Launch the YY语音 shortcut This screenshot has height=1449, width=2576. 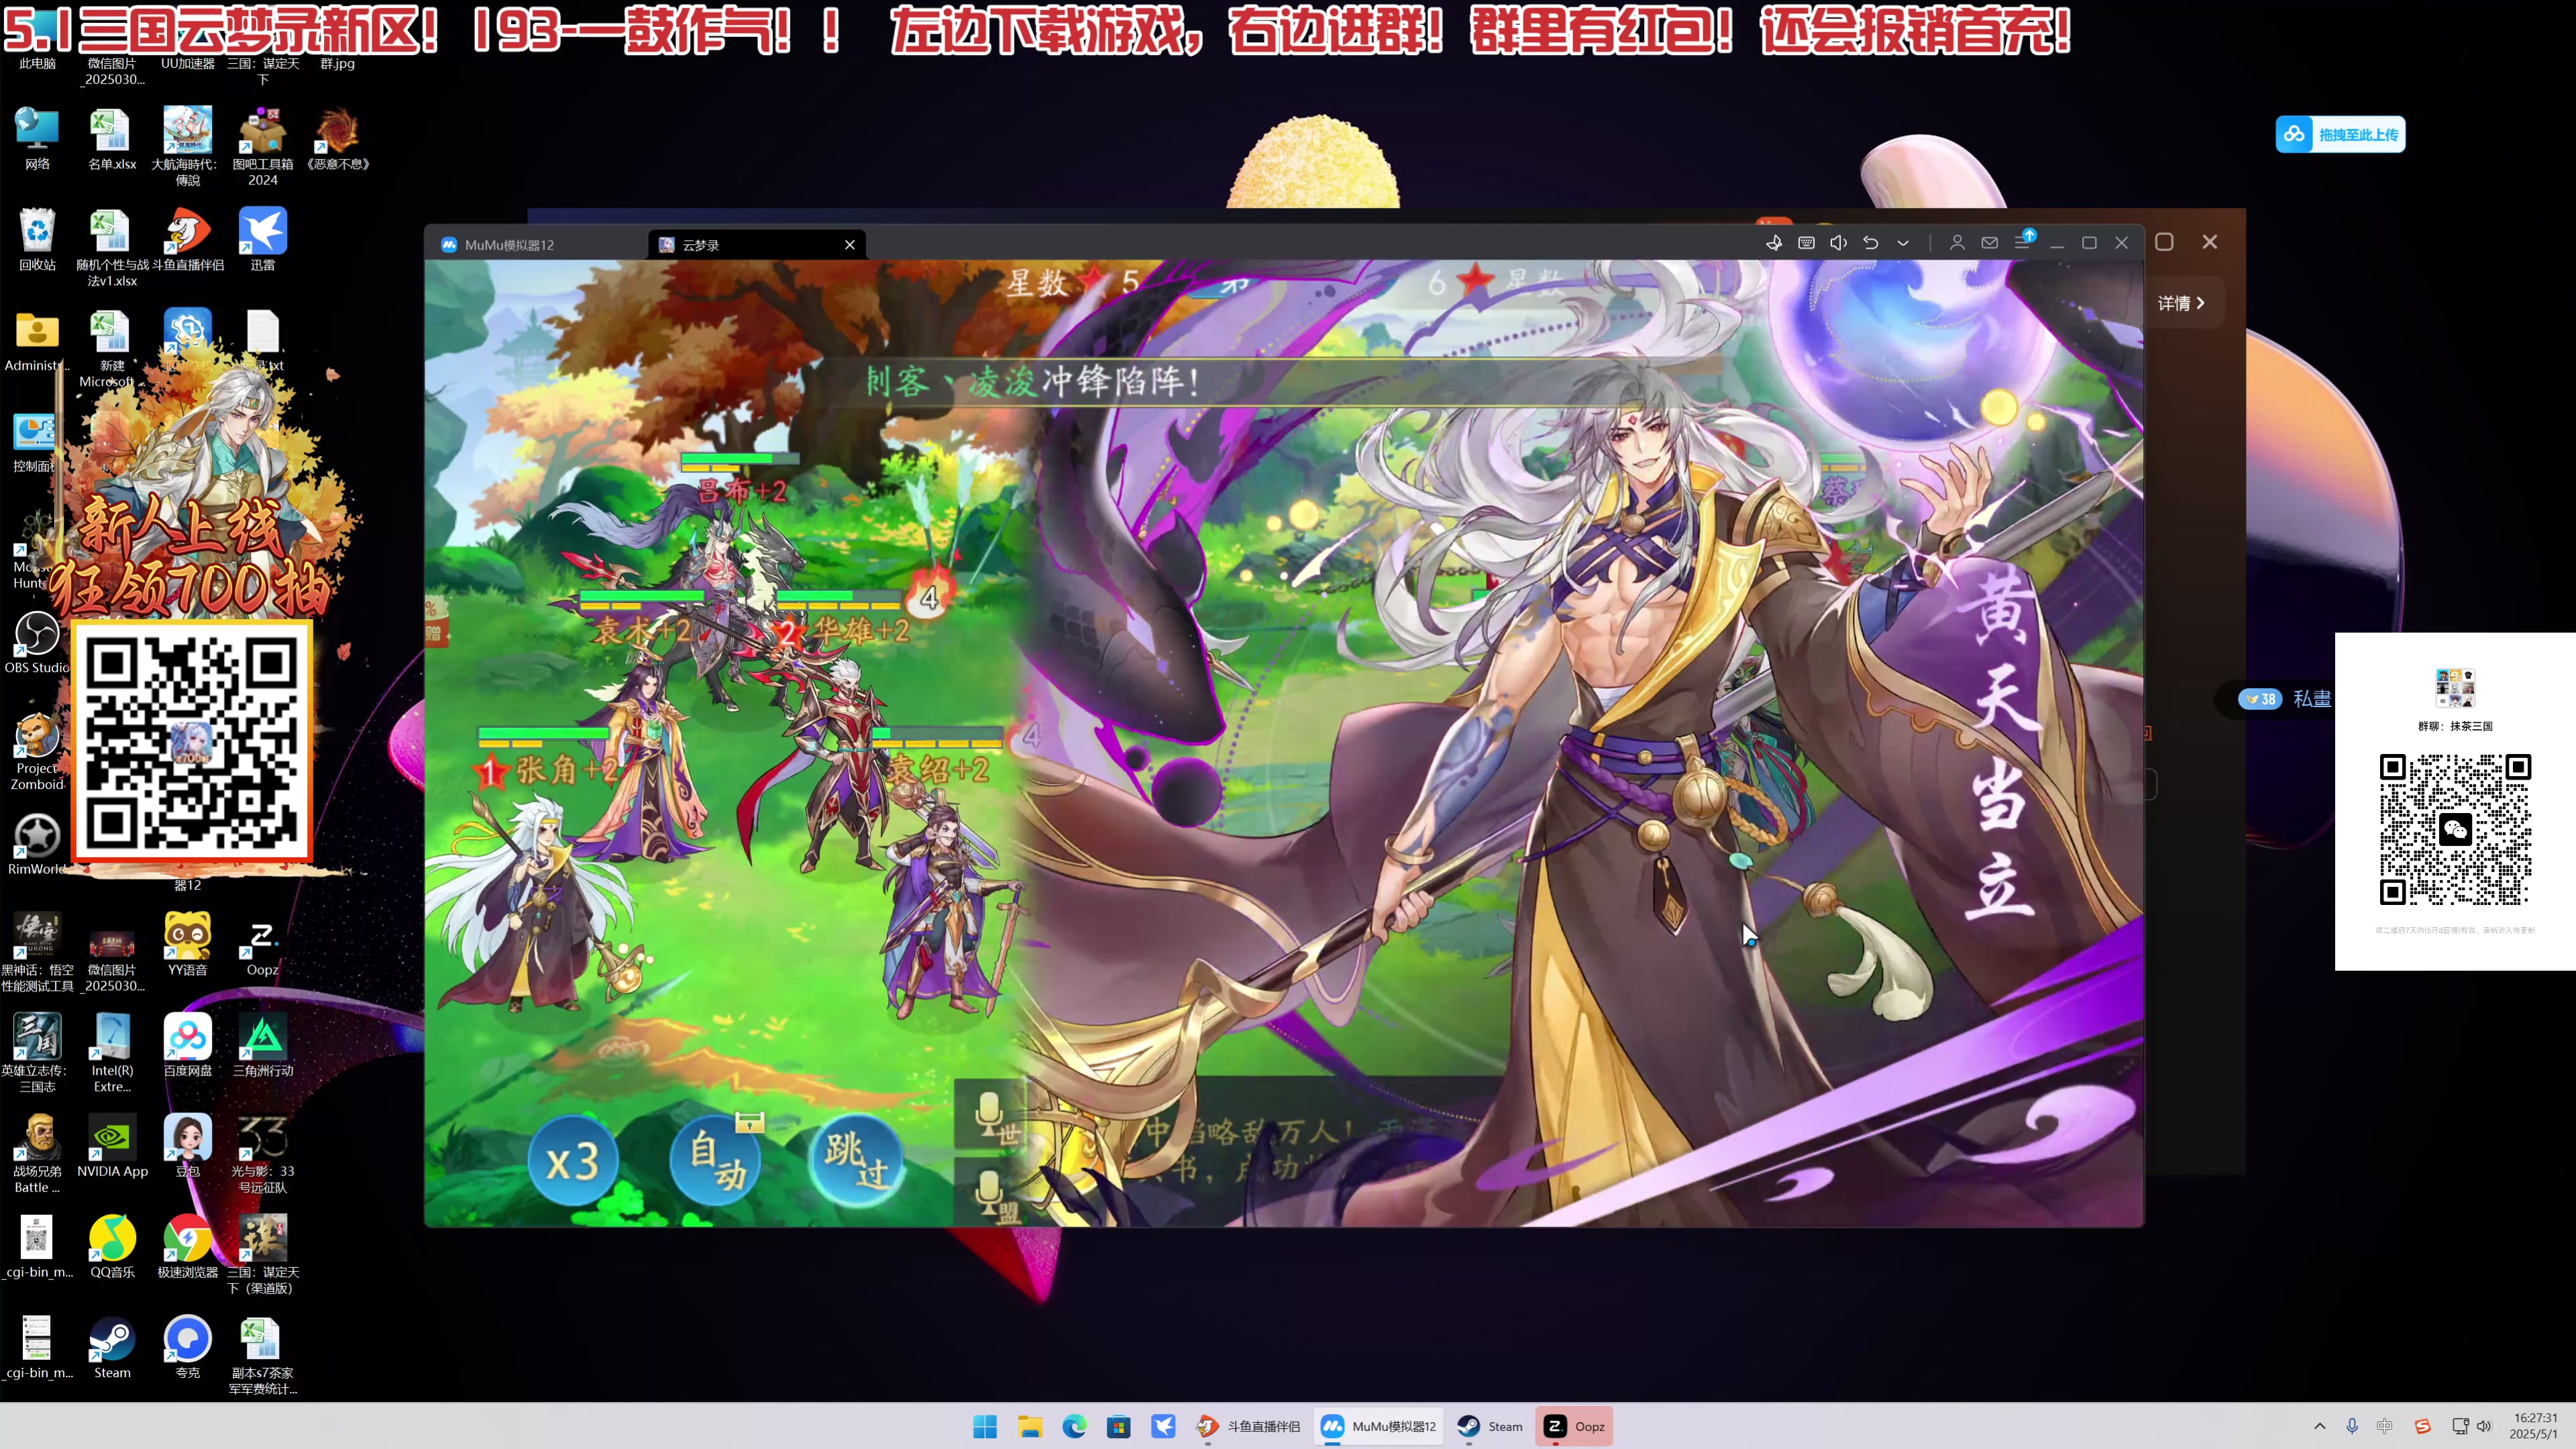pyautogui.click(x=187, y=944)
